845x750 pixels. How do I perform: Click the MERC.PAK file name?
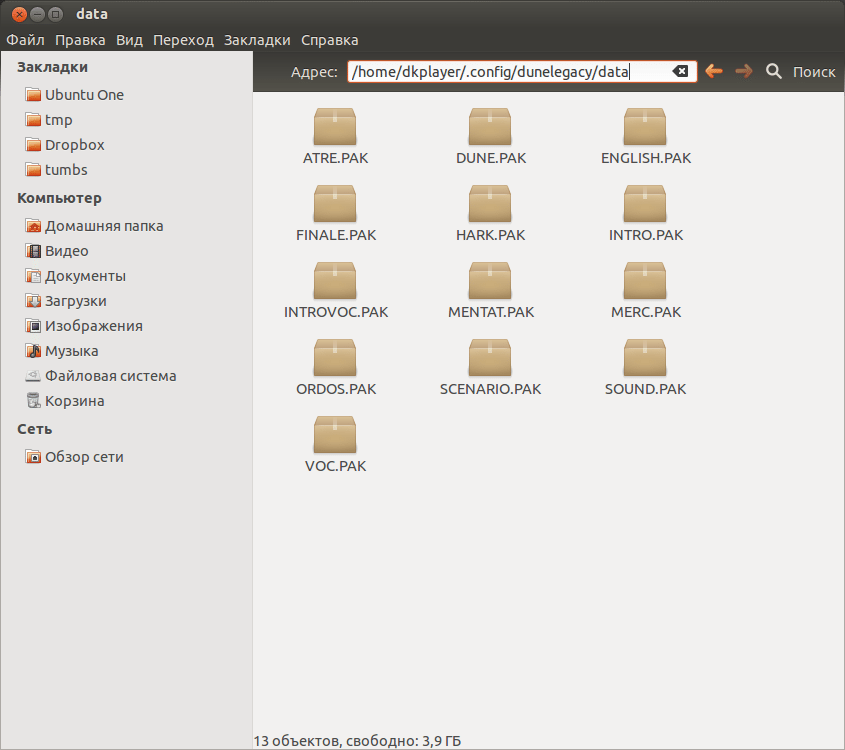tap(646, 312)
